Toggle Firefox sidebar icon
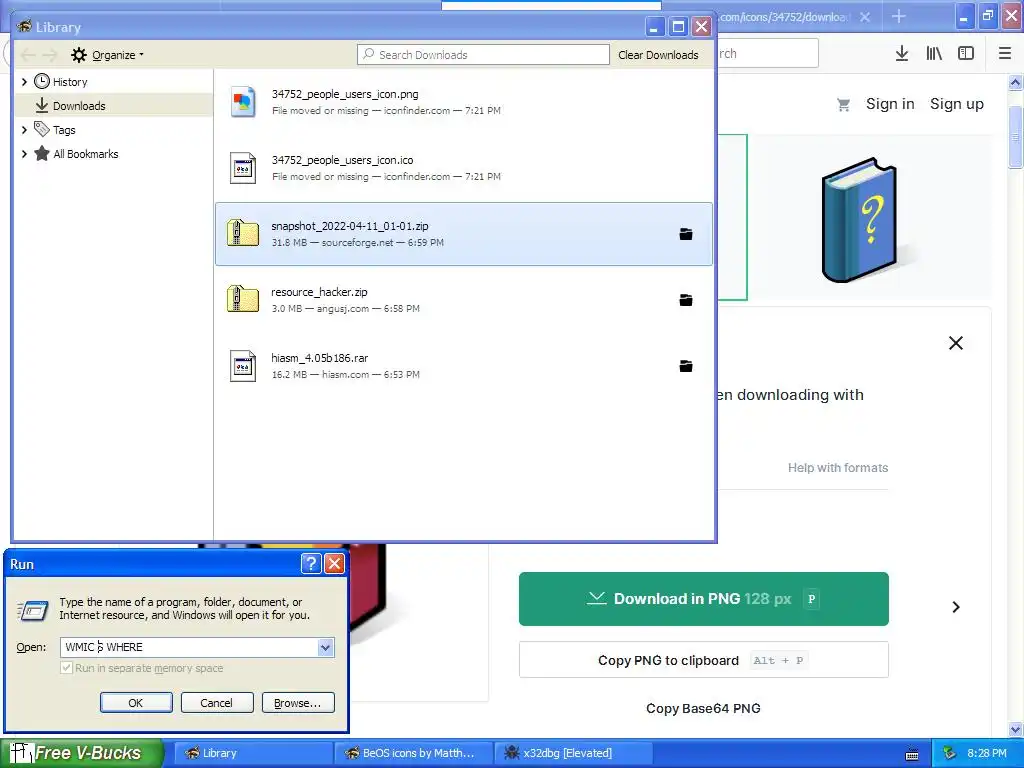This screenshot has width=1024, height=768. click(966, 54)
